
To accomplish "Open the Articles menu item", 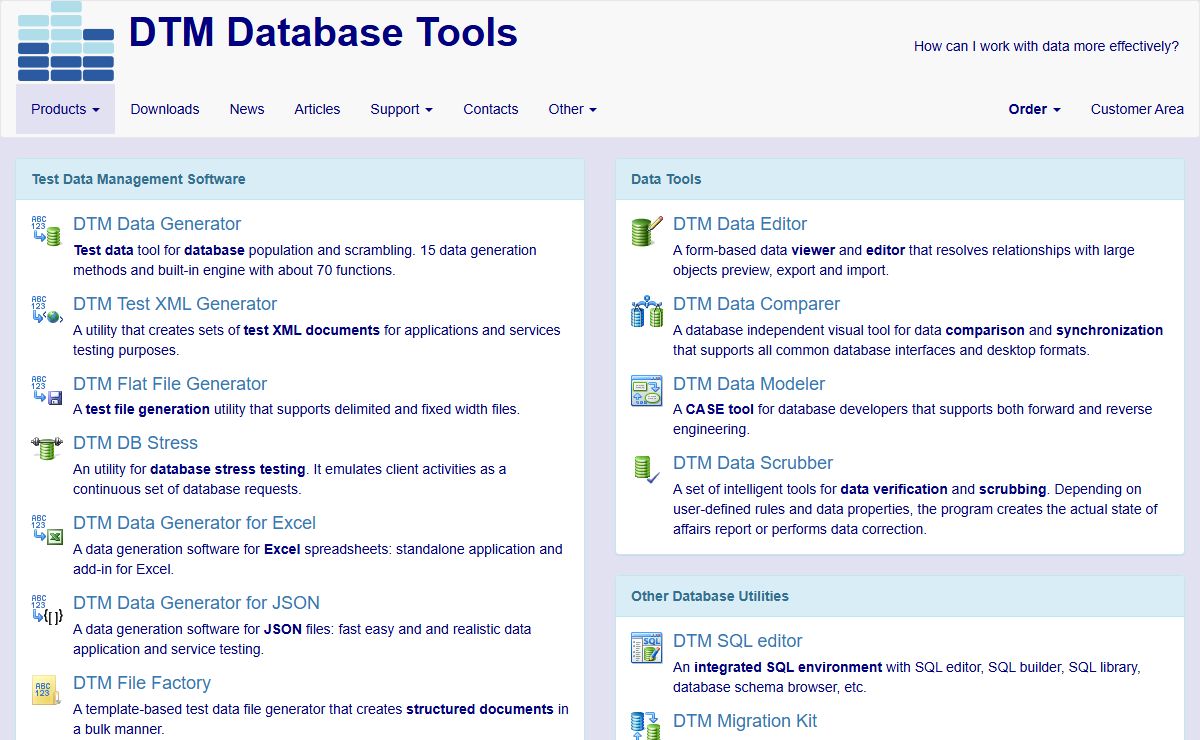I will pos(317,109).
